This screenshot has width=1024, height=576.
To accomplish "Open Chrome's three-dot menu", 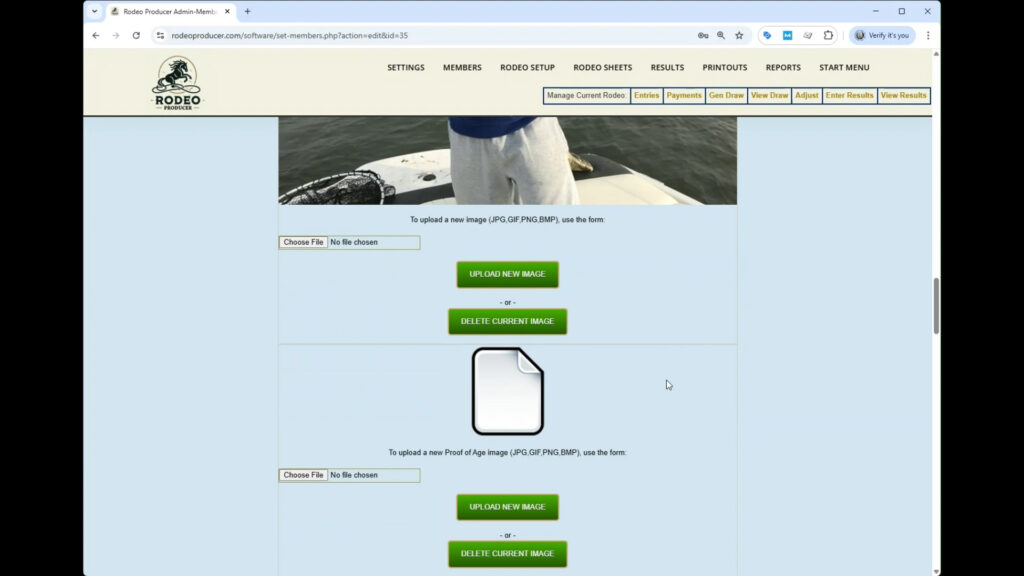I will 927,35.
